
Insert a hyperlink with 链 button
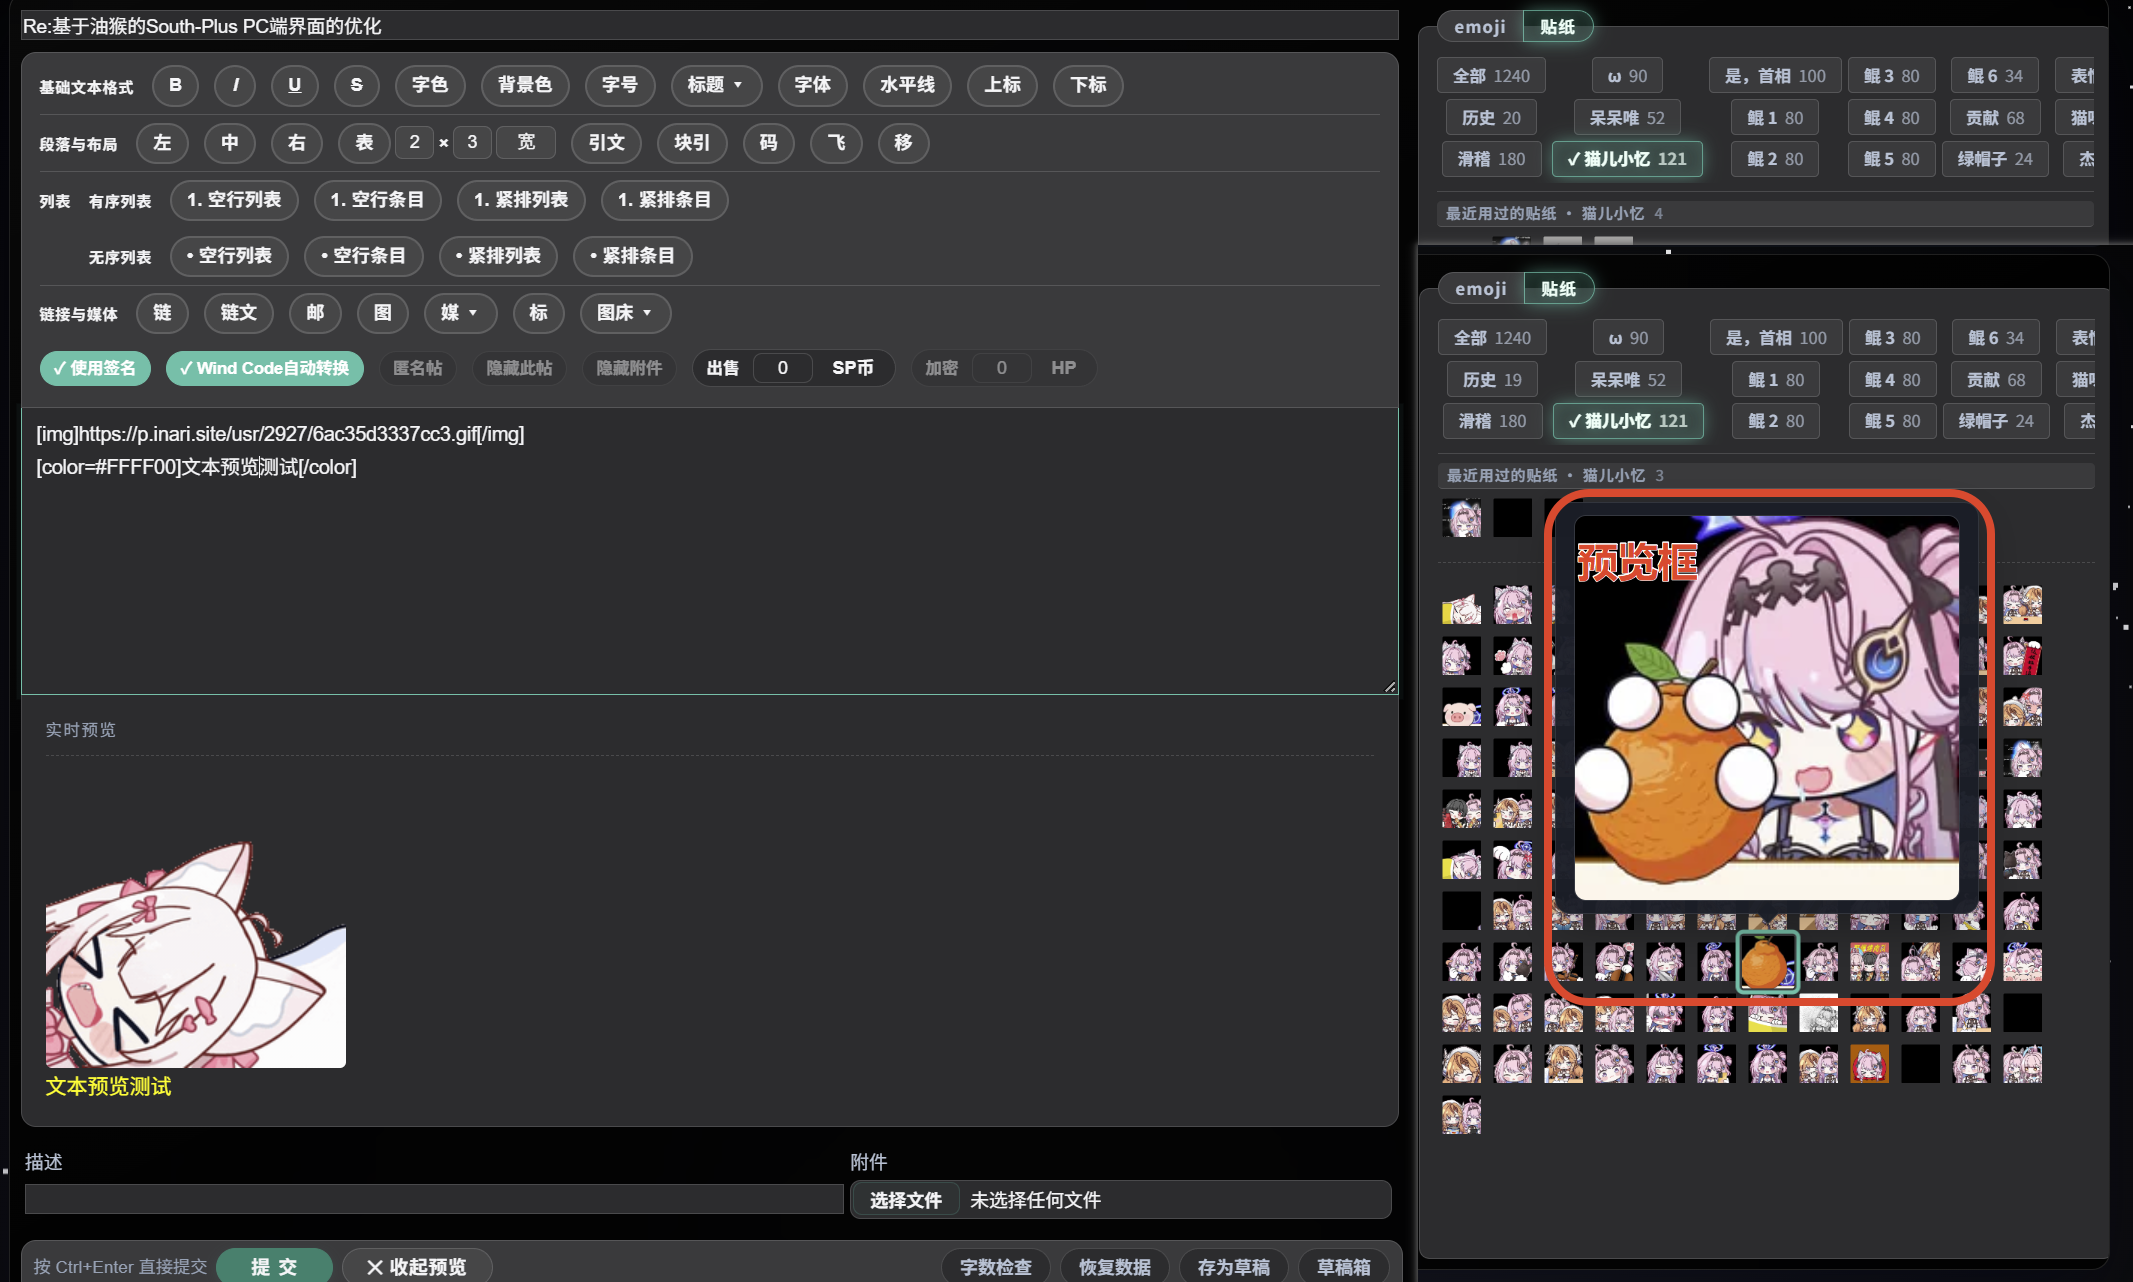click(x=162, y=313)
